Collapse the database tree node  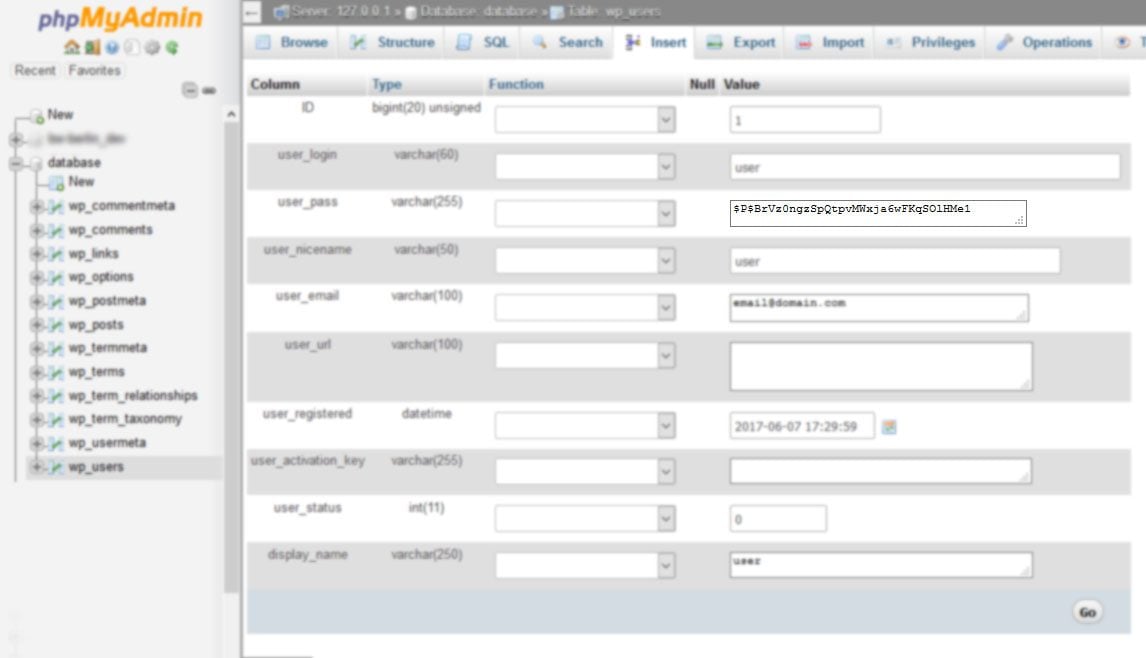(16, 162)
